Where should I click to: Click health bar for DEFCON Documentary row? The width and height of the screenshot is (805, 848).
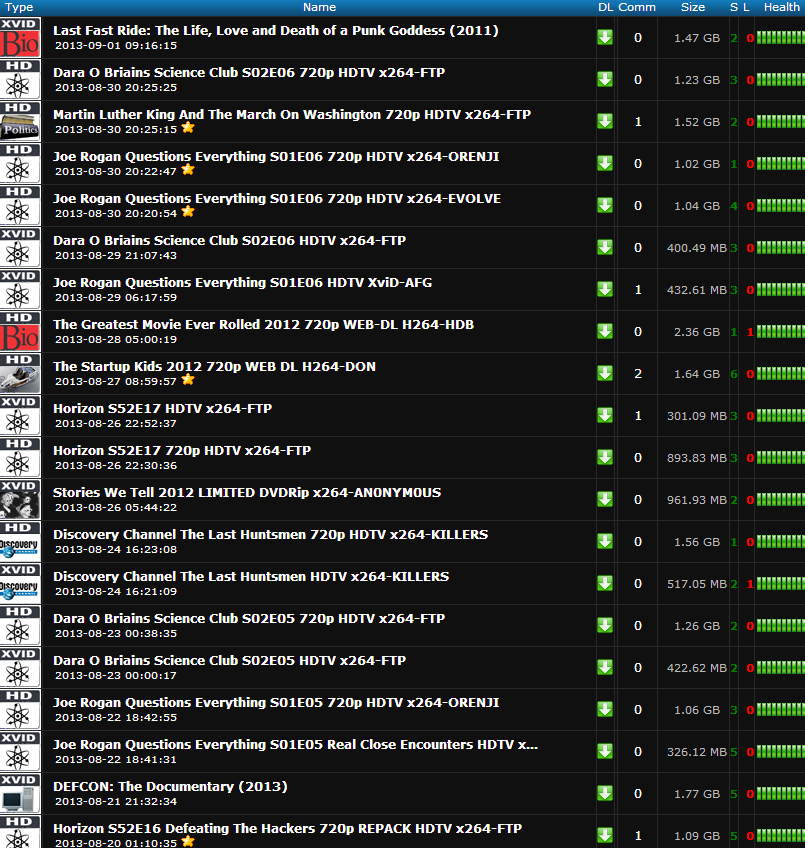point(781,794)
